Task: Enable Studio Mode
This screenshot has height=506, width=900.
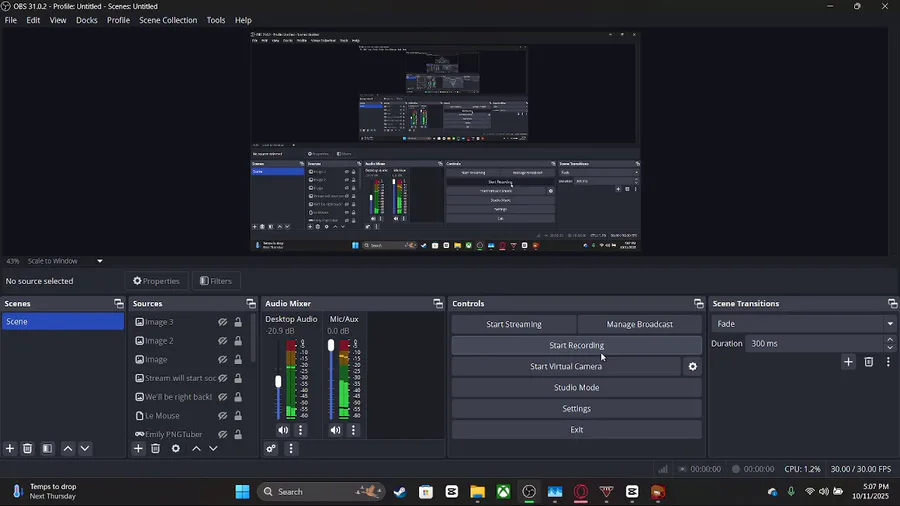Action: [576, 388]
